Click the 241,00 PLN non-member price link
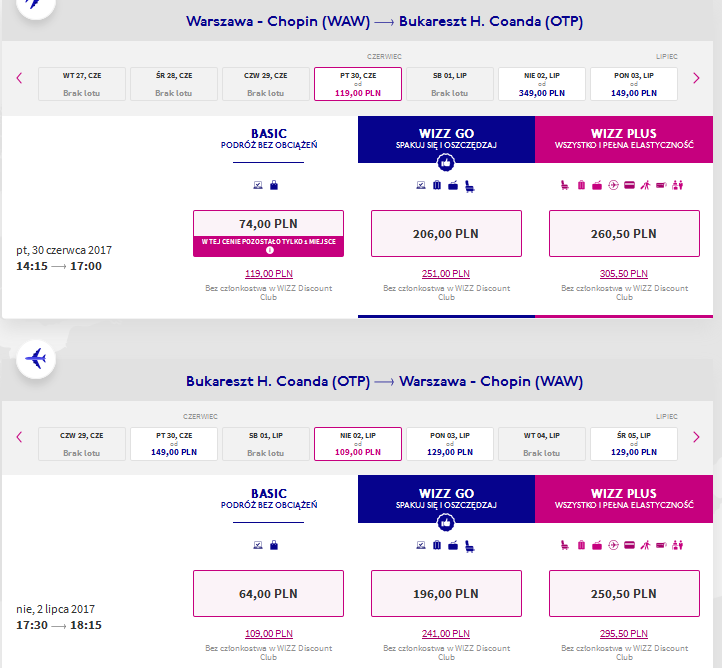Screen dimensions: 722x668 click(446, 633)
